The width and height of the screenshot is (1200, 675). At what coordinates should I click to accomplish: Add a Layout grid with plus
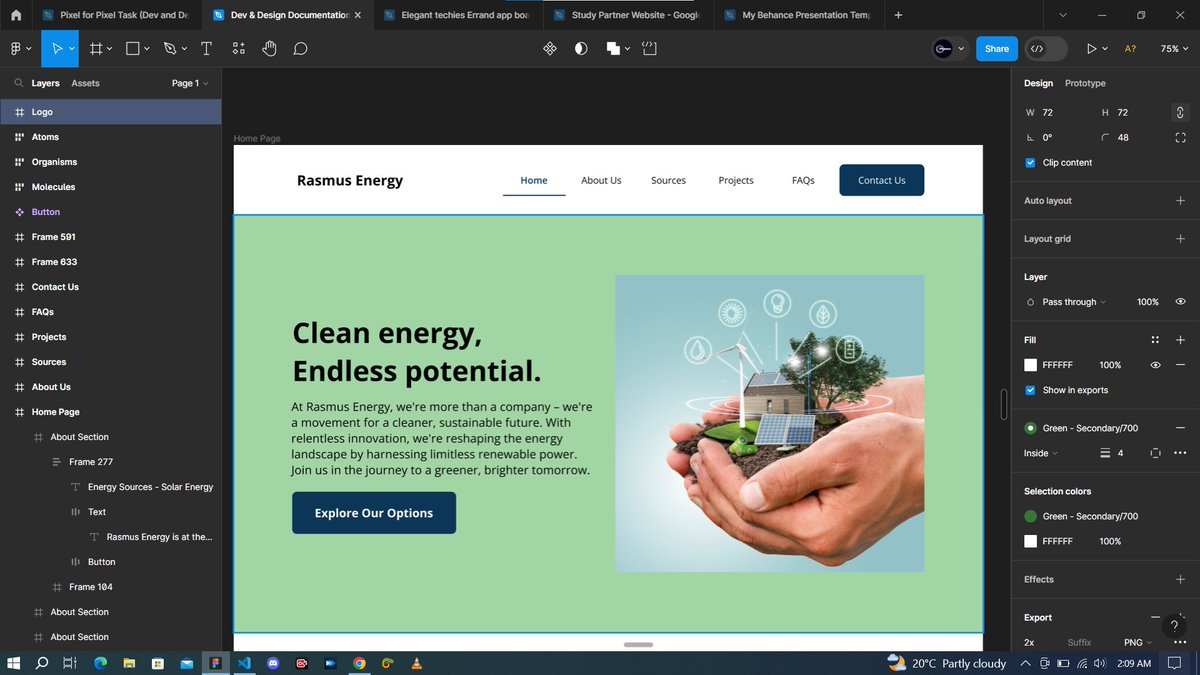coord(1180,239)
